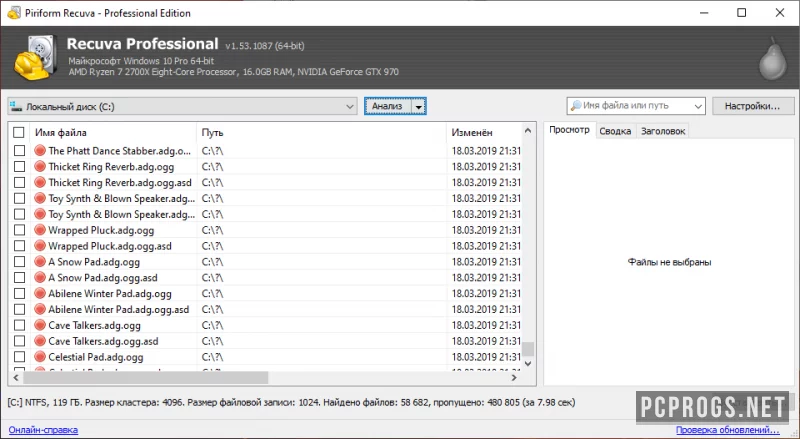Viewport: 800px width, 439px height.
Task: Sort by the Путь column header
Action: click(321, 133)
